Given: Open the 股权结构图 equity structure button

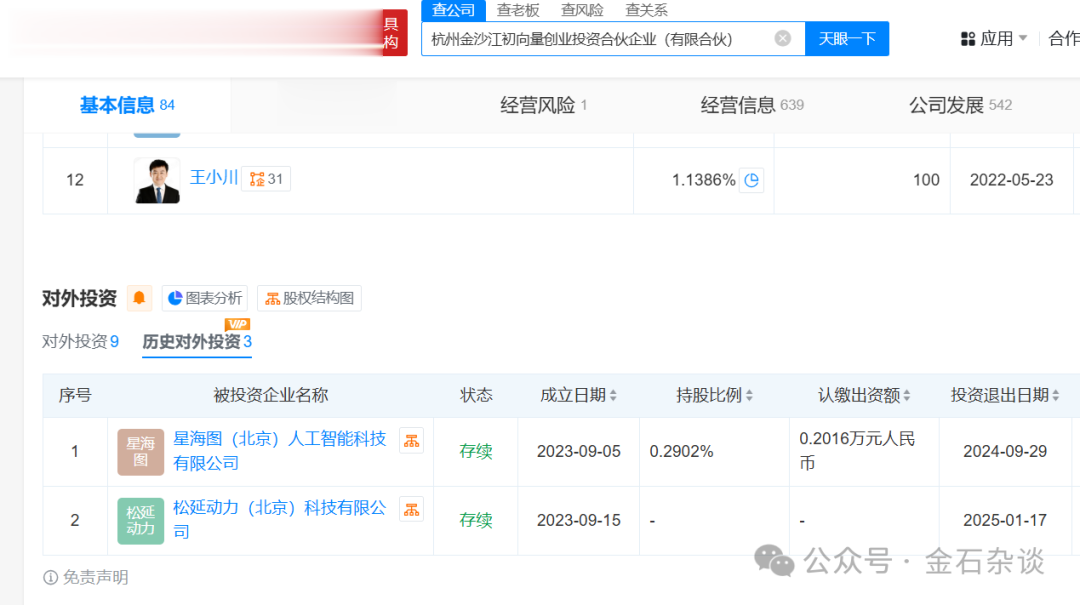Looking at the screenshot, I should pos(309,298).
